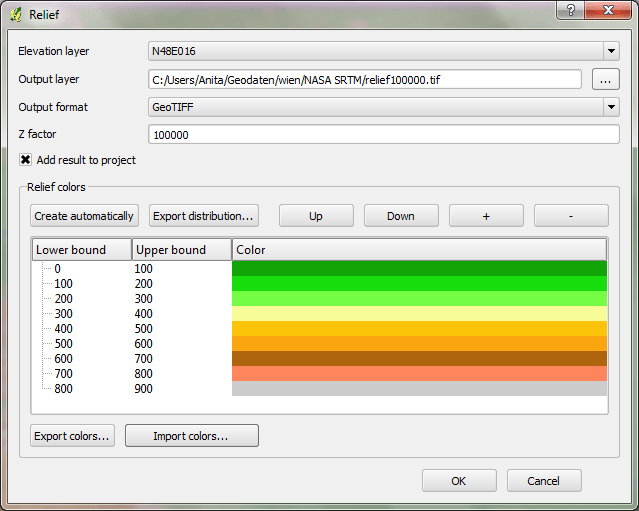Image resolution: width=639 pixels, height=511 pixels.
Task: Select the brown 600-700 color row
Action: (x=419, y=359)
